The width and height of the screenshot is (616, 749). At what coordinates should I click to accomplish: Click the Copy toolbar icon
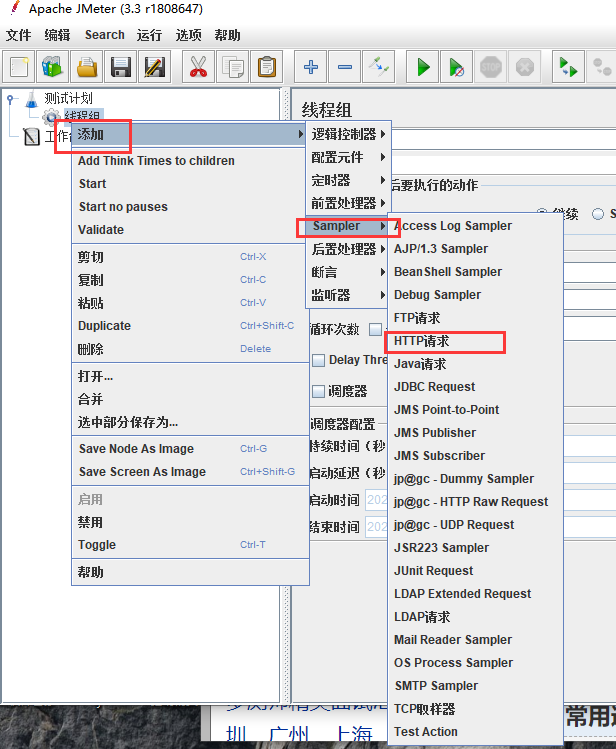click(x=233, y=67)
